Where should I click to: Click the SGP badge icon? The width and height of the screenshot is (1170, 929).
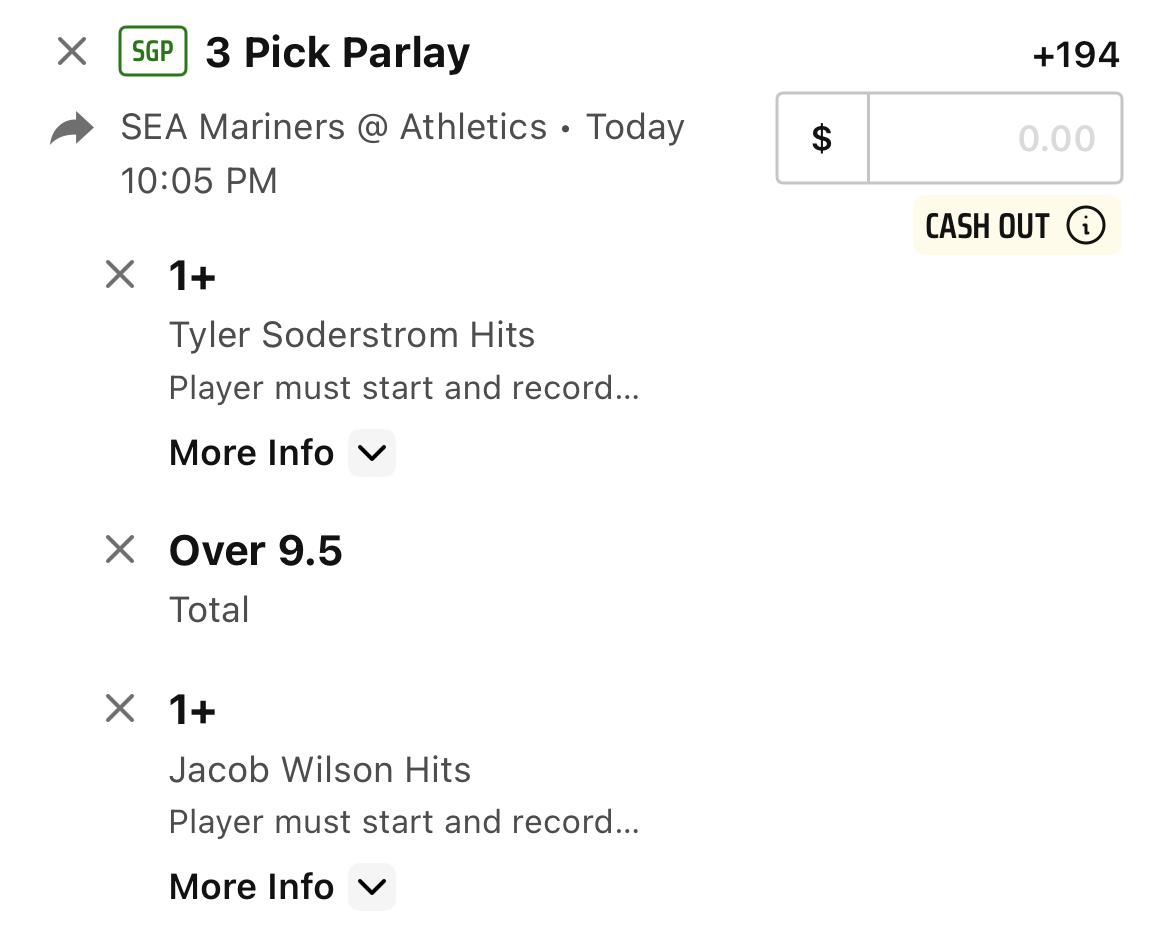153,51
